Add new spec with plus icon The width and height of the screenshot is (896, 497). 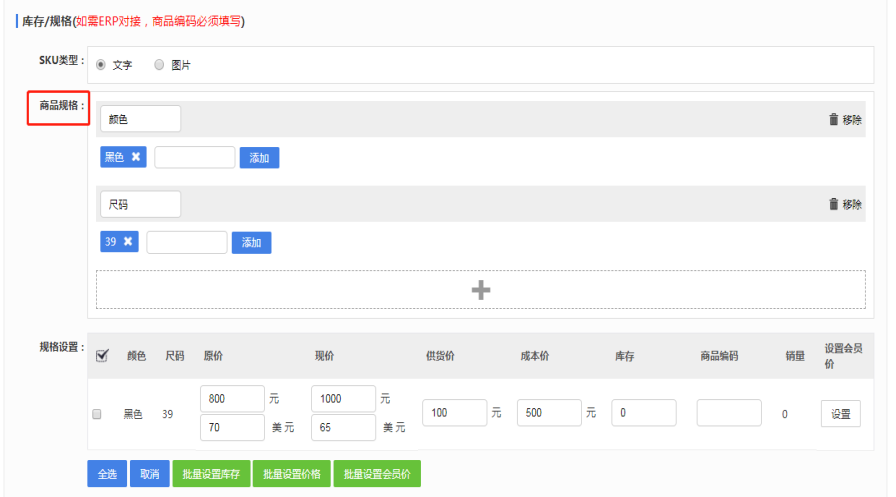480,289
